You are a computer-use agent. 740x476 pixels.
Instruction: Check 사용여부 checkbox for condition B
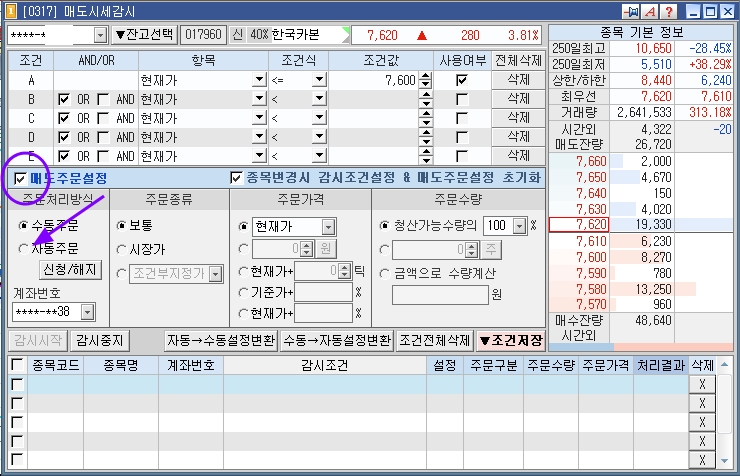pos(462,99)
